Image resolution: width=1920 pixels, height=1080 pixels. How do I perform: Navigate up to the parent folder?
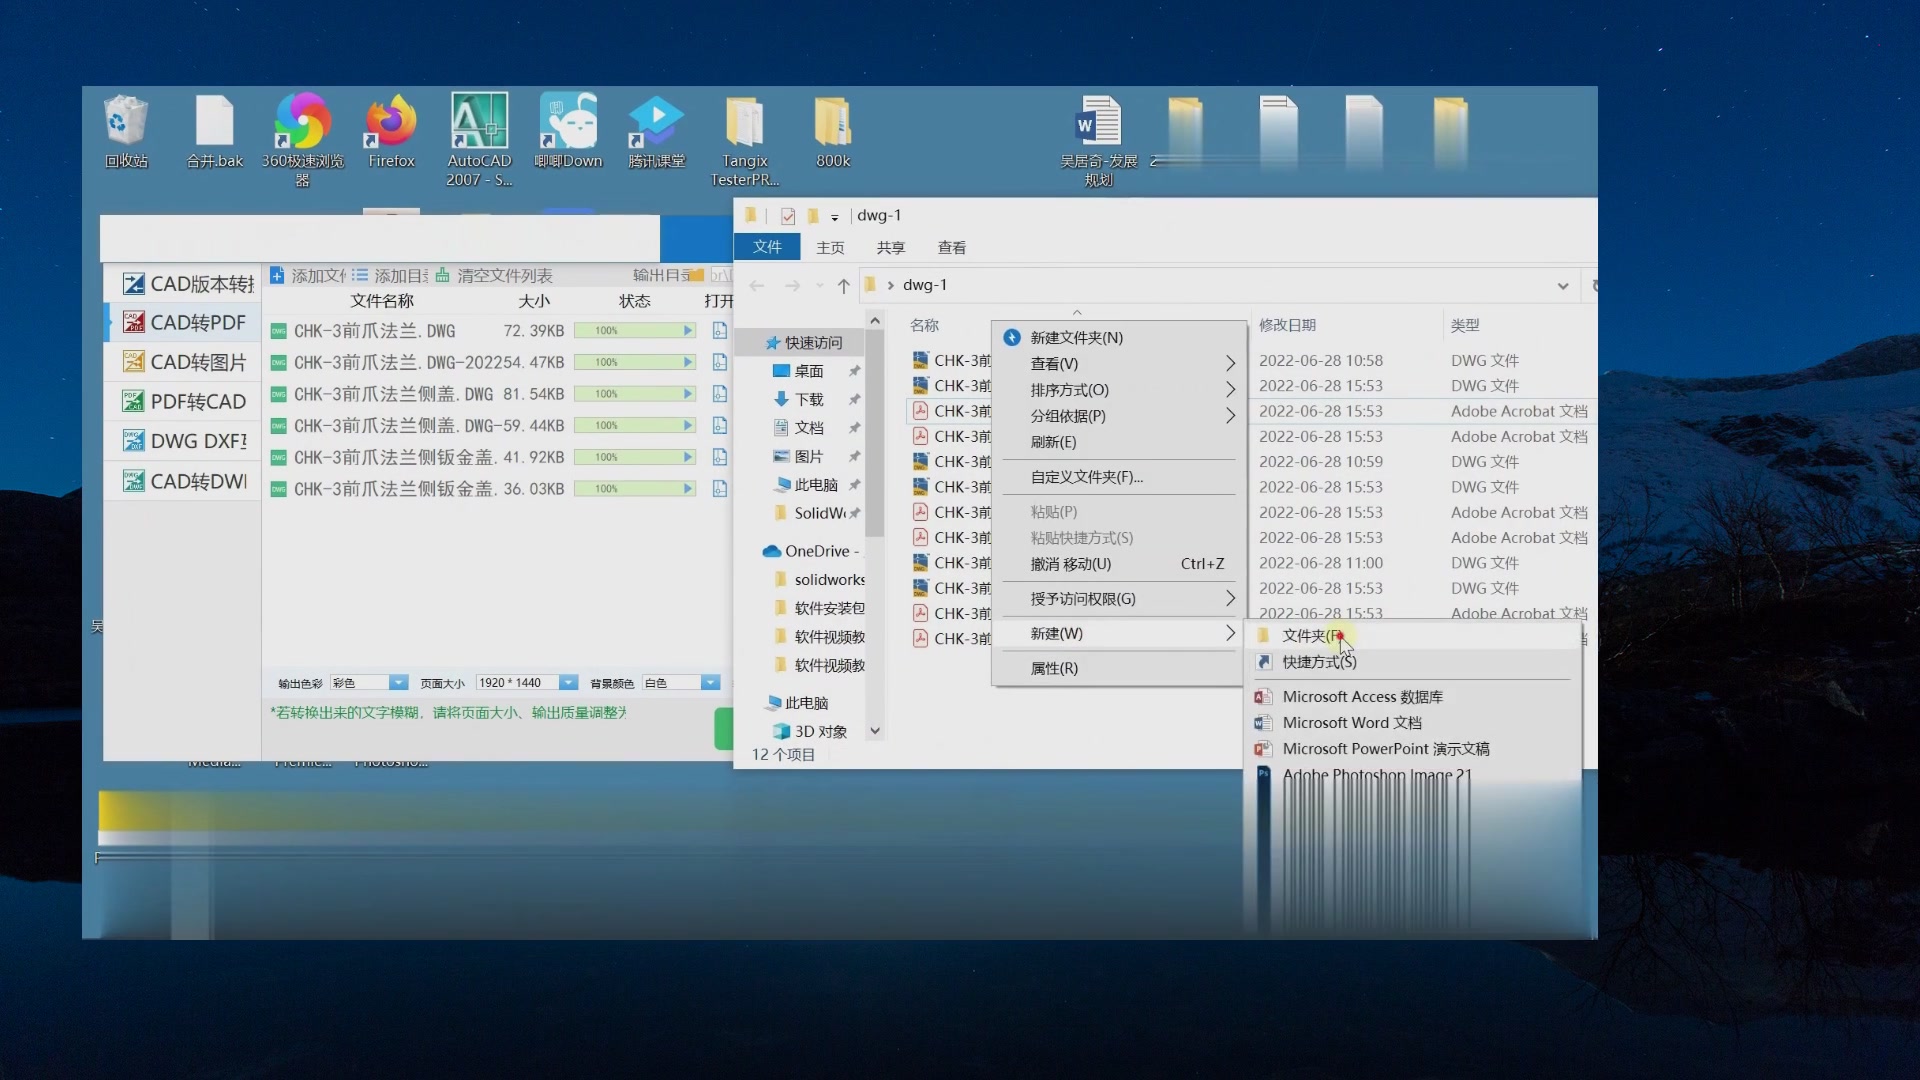click(845, 285)
